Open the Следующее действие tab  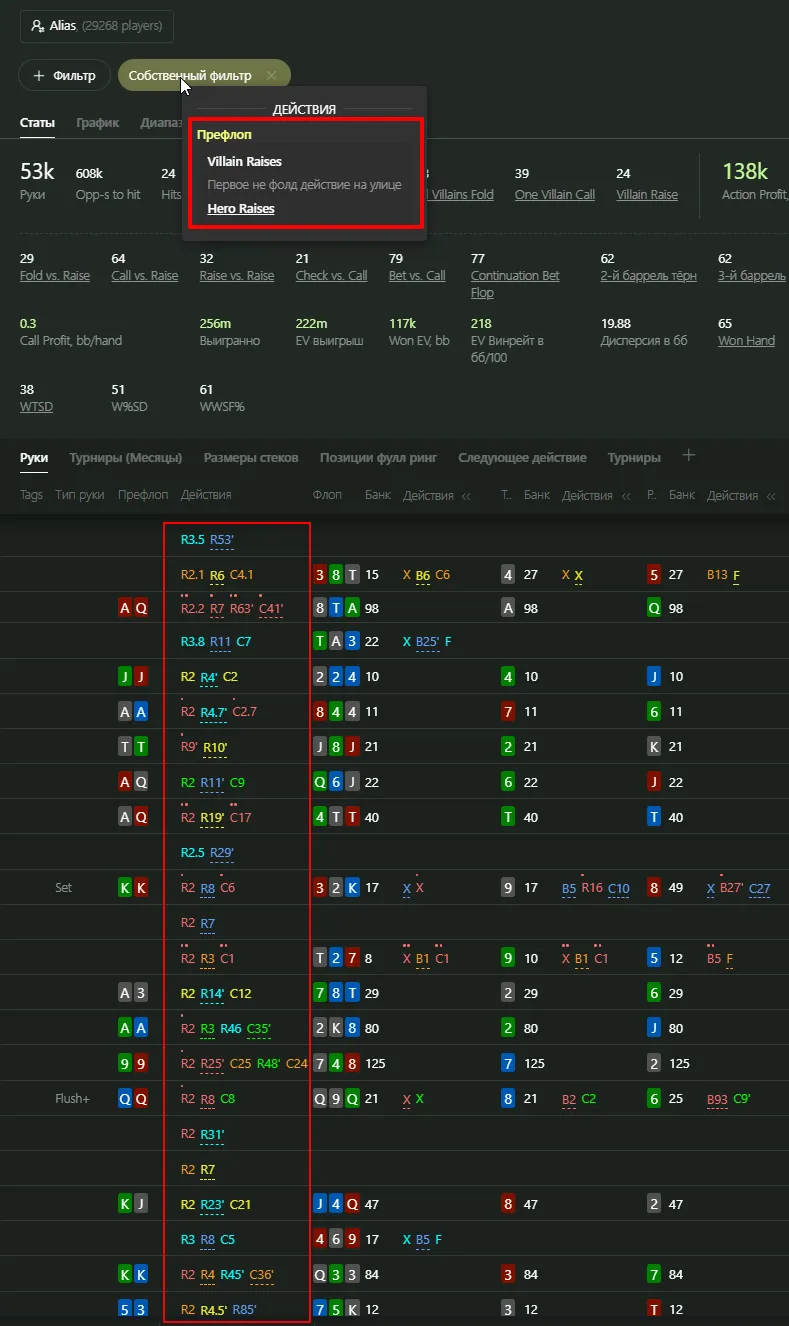point(522,458)
